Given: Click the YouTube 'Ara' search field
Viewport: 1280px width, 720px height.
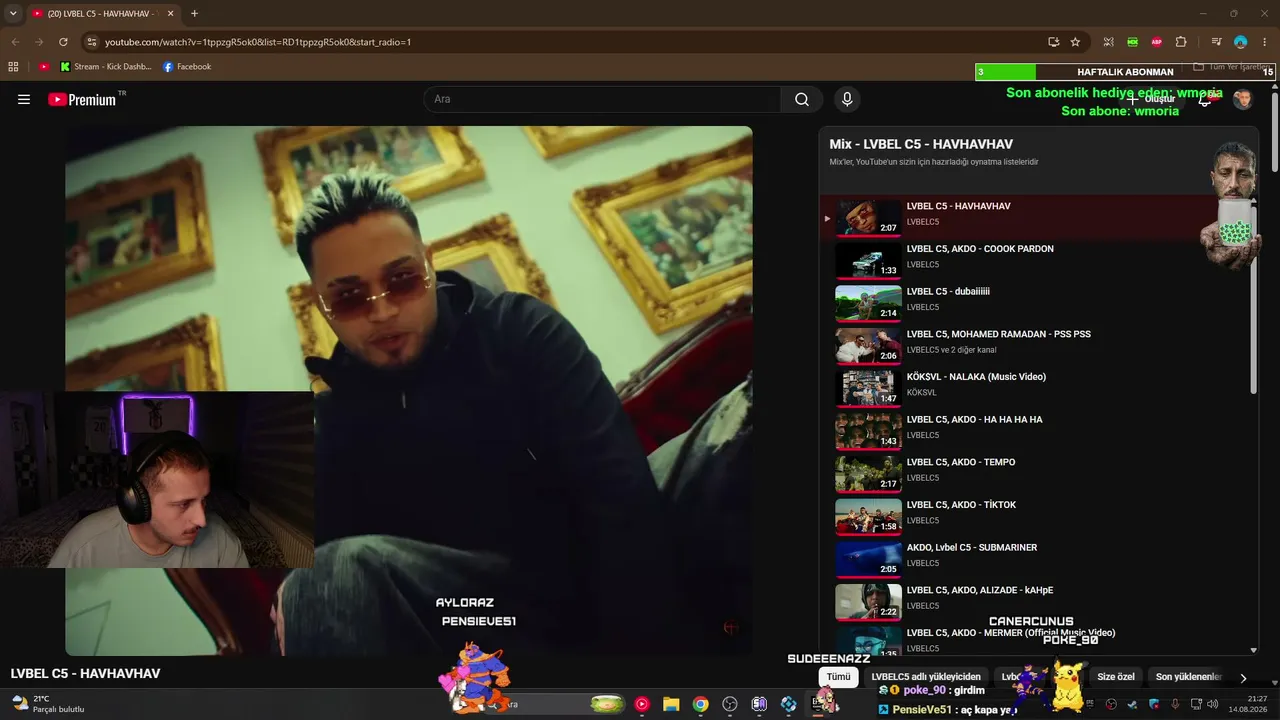Looking at the screenshot, I should (x=603, y=99).
